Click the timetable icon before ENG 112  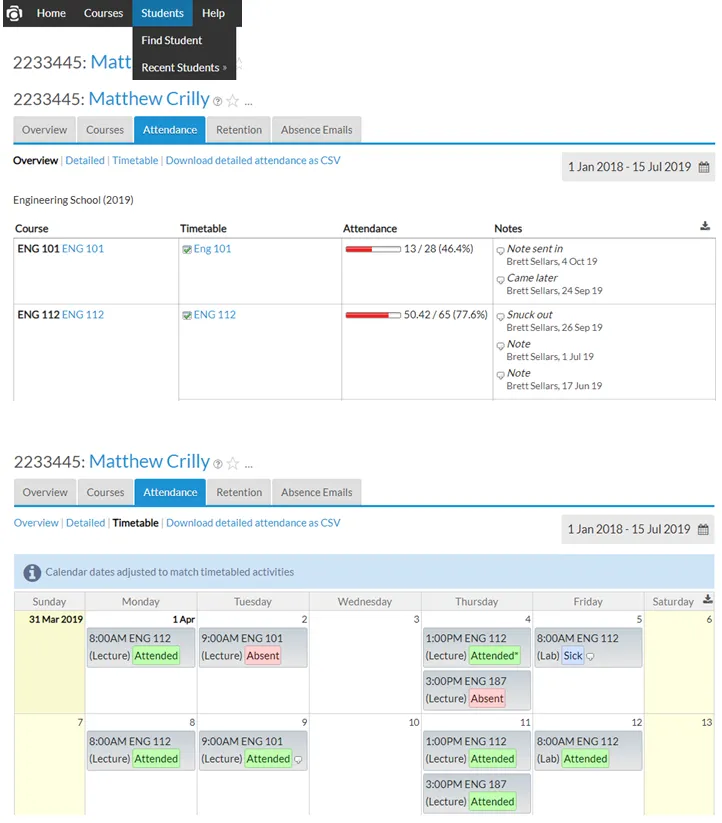pyautogui.click(x=187, y=315)
